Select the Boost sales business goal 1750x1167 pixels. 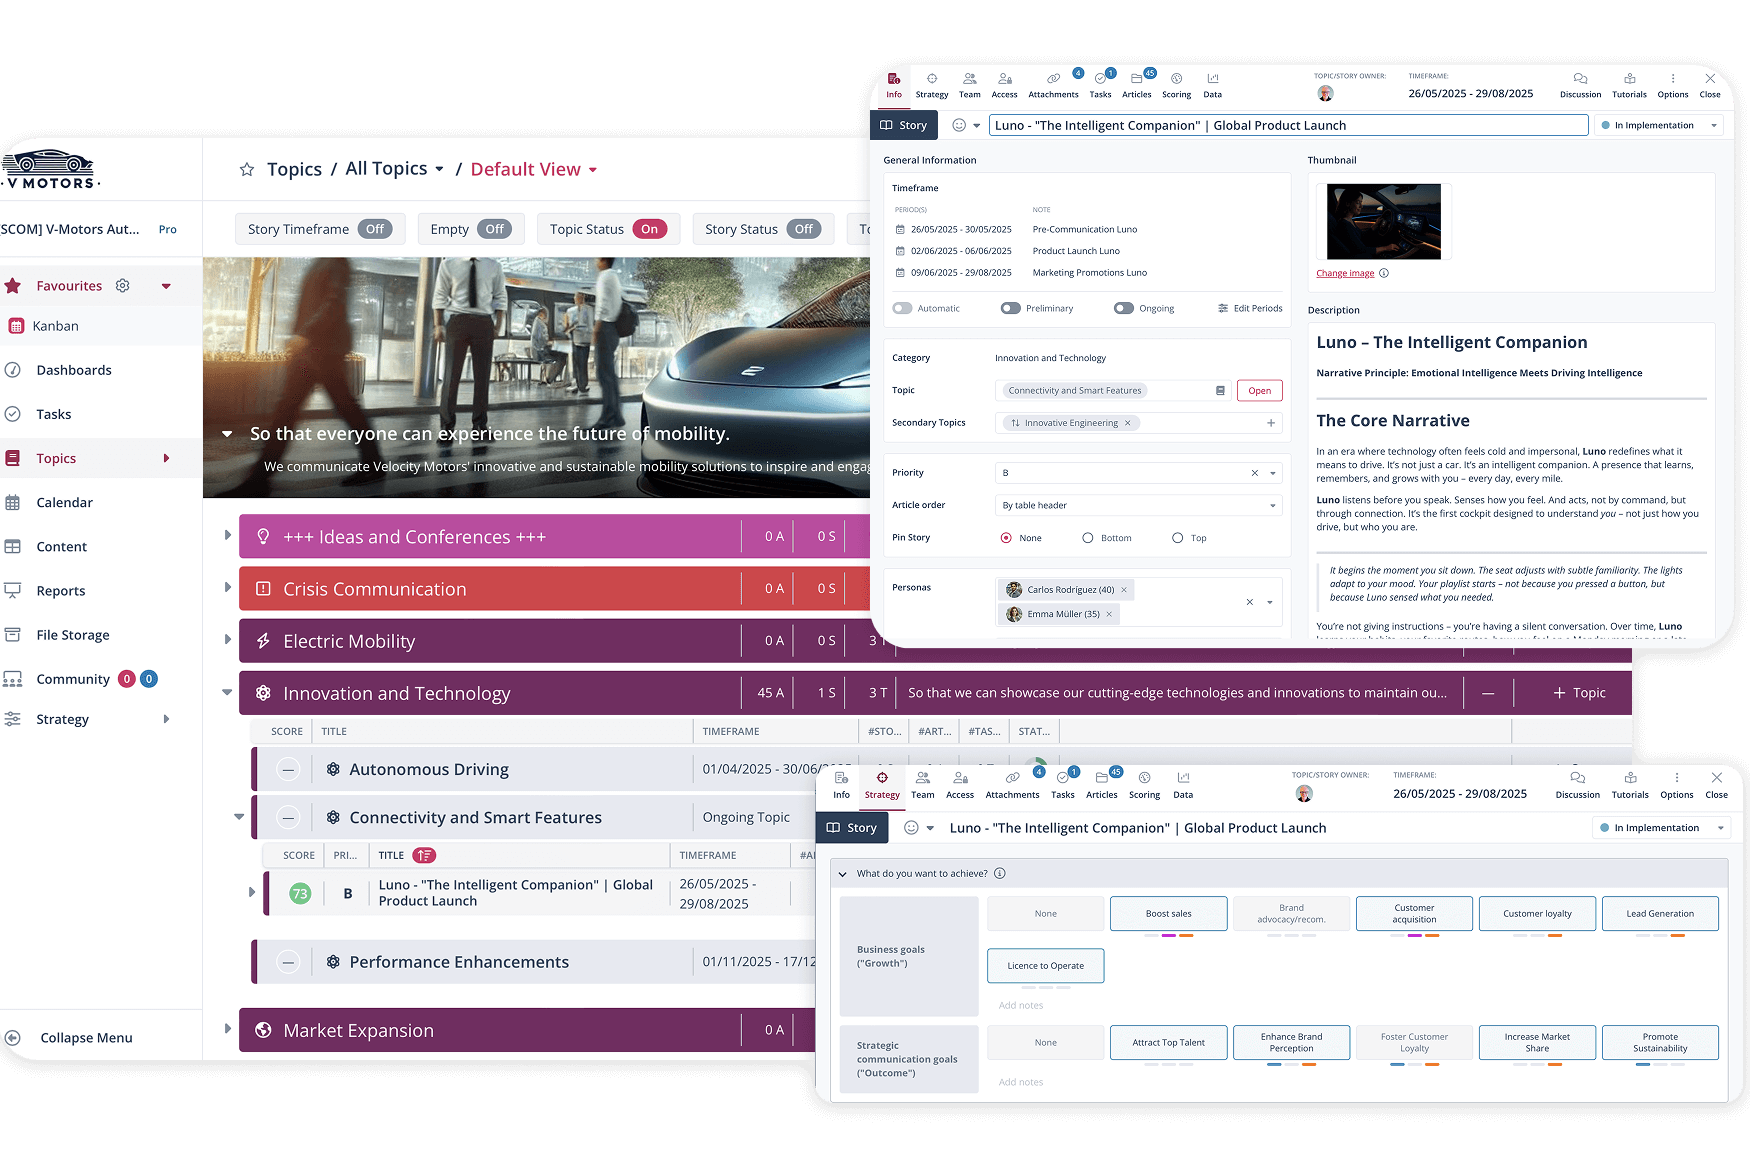pos(1168,913)
